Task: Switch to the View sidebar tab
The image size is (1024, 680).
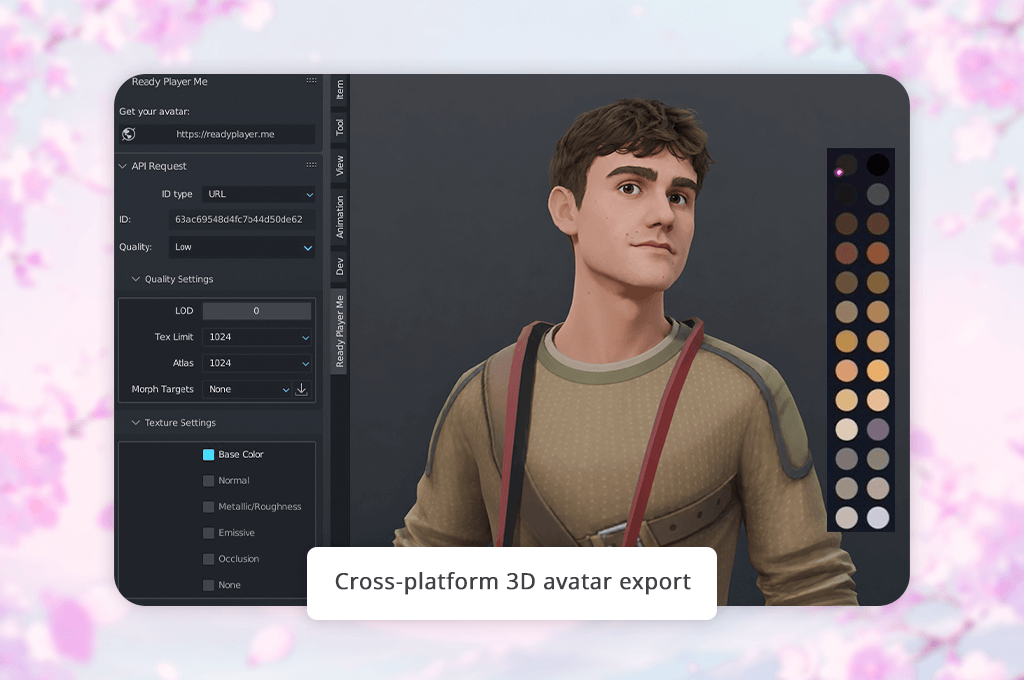Action: 340,165
